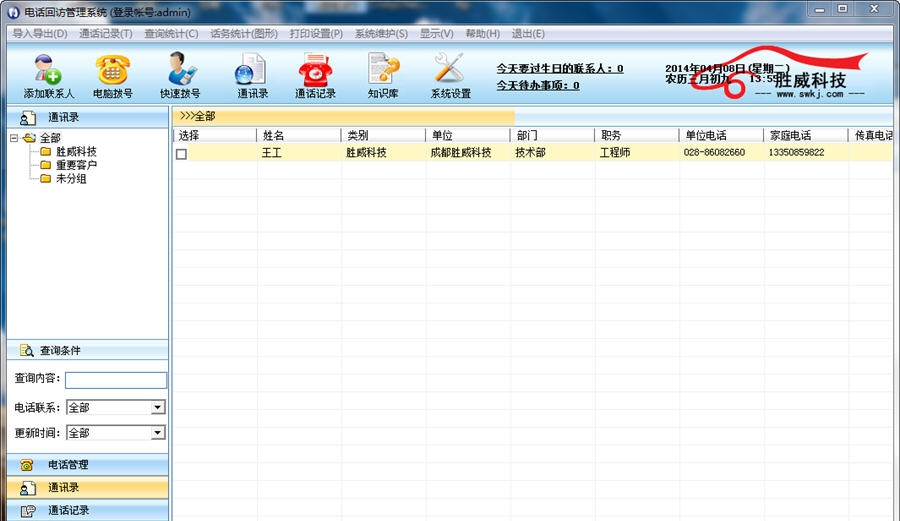900x521 pixels.
Task: Open the 查询统计(C) menu
Action: [x=171, y=33]
